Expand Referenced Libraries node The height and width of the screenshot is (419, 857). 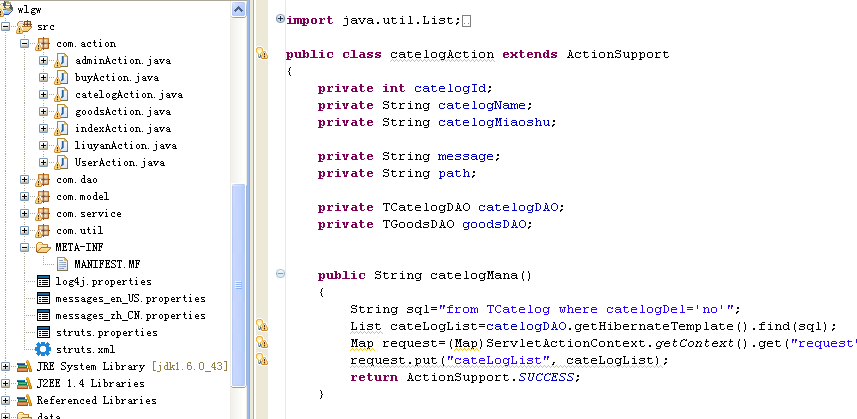coord(5,400)
